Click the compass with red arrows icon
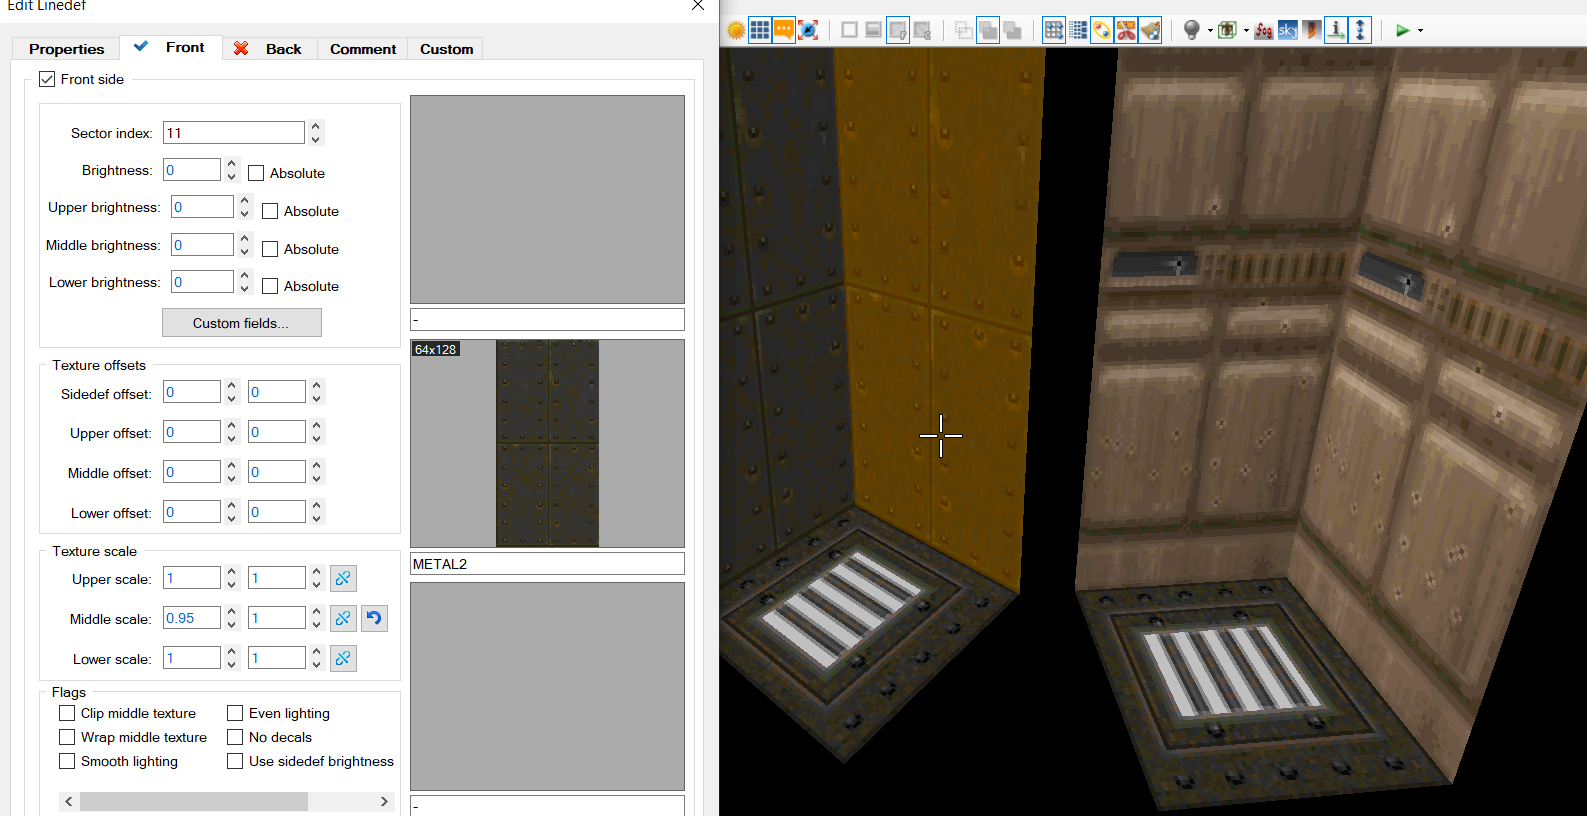 coord(808,30)
